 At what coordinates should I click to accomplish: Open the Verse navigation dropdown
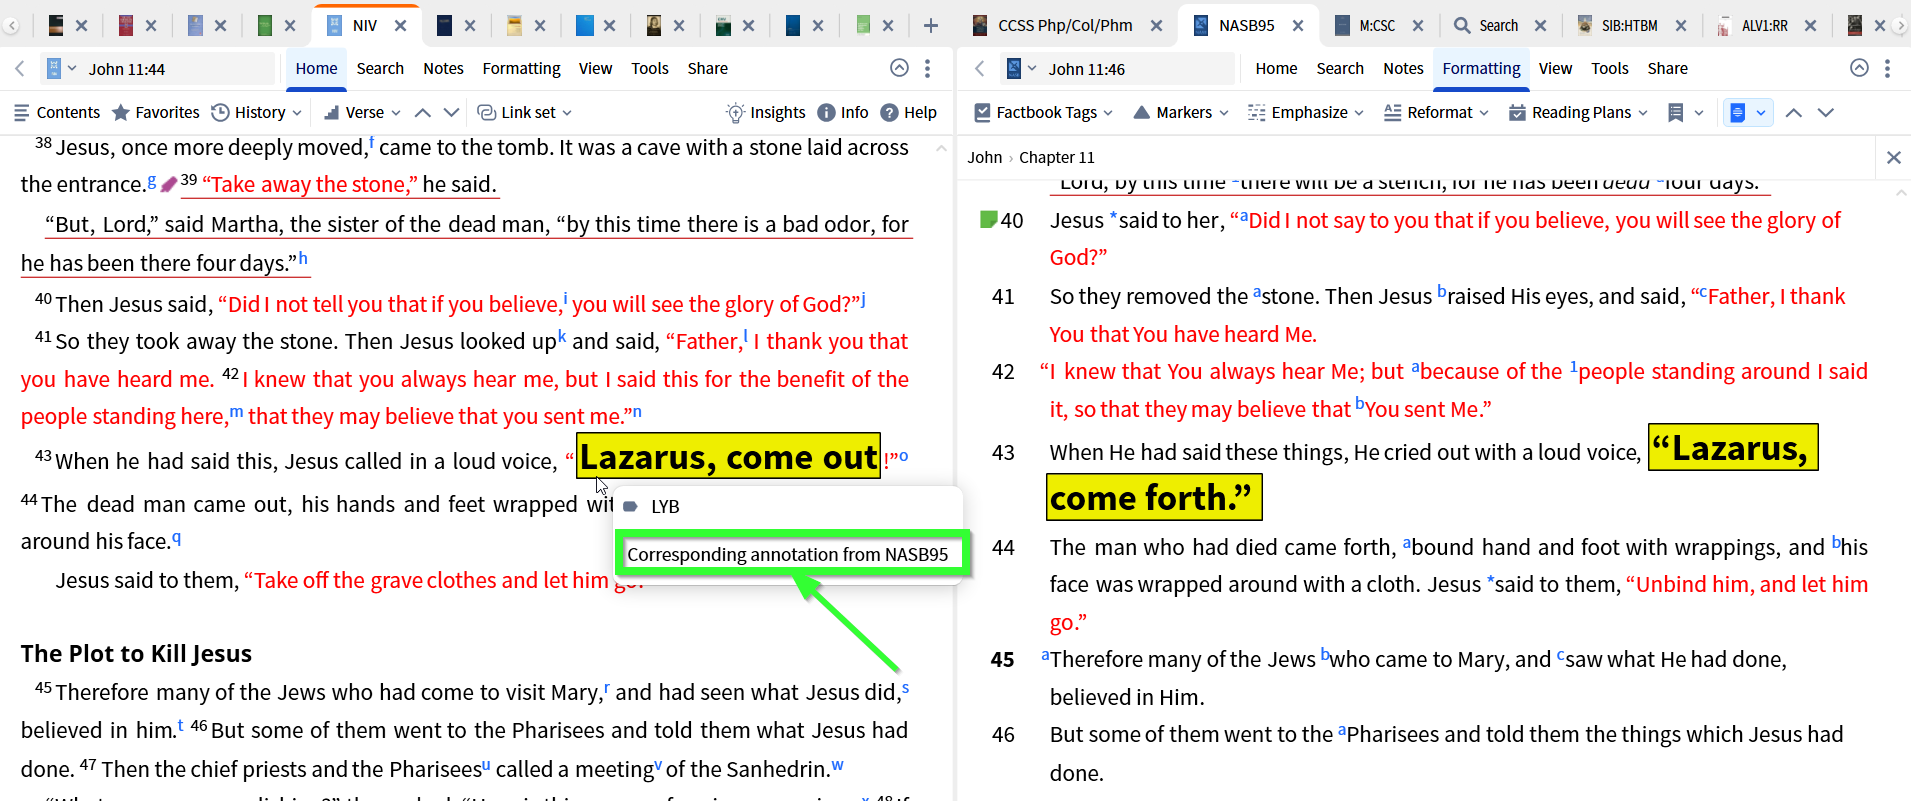coord(362,112)
